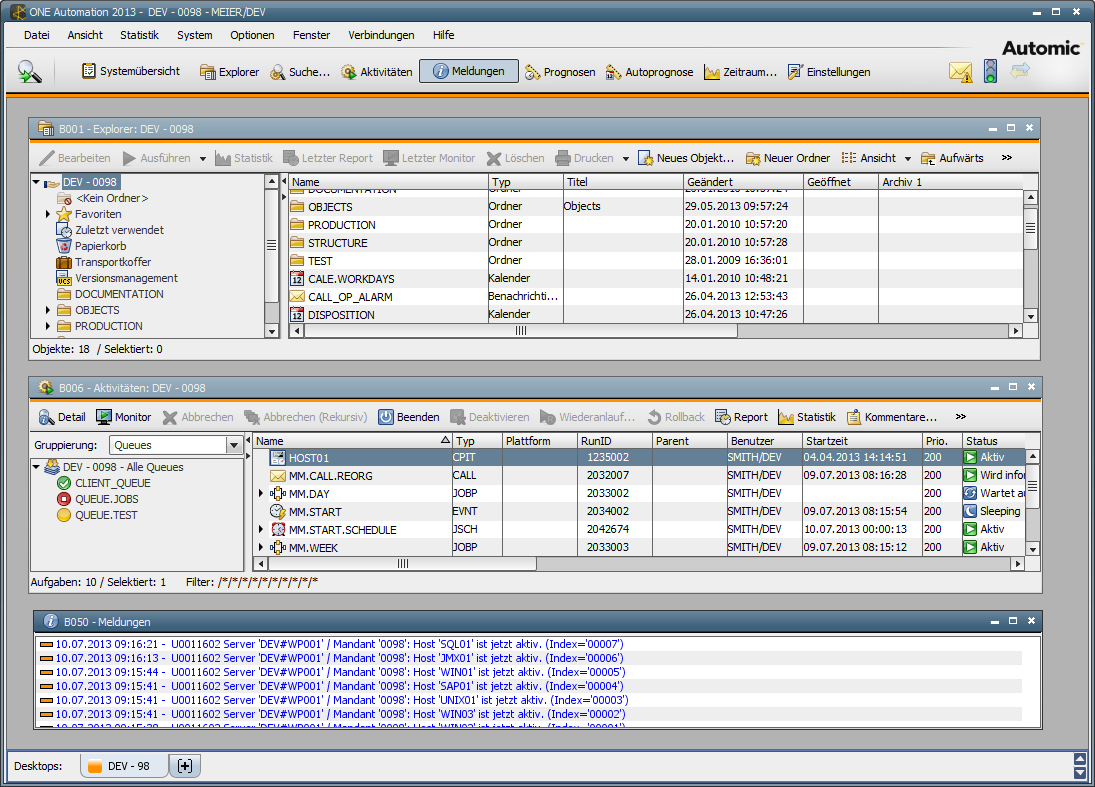Sort Explorer list by Geändert column
Image resolution: width=1095 pixels, height=787 pixels.
pos(742,182)
